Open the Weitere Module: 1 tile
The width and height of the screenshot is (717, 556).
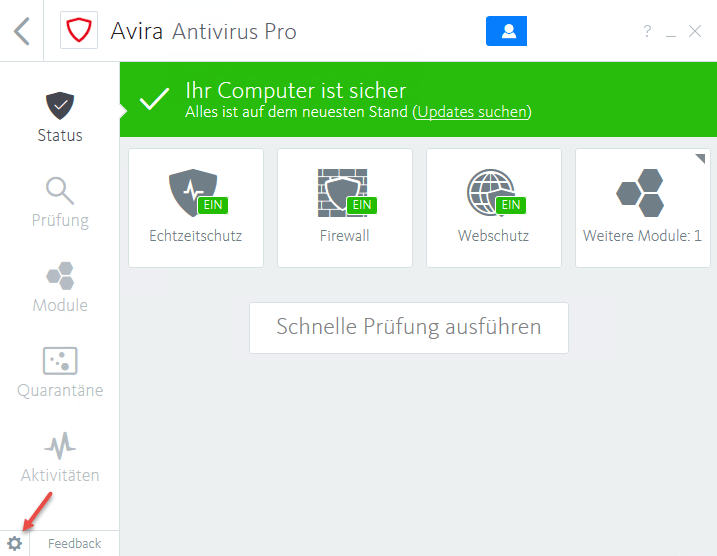(x=642, y=208)
